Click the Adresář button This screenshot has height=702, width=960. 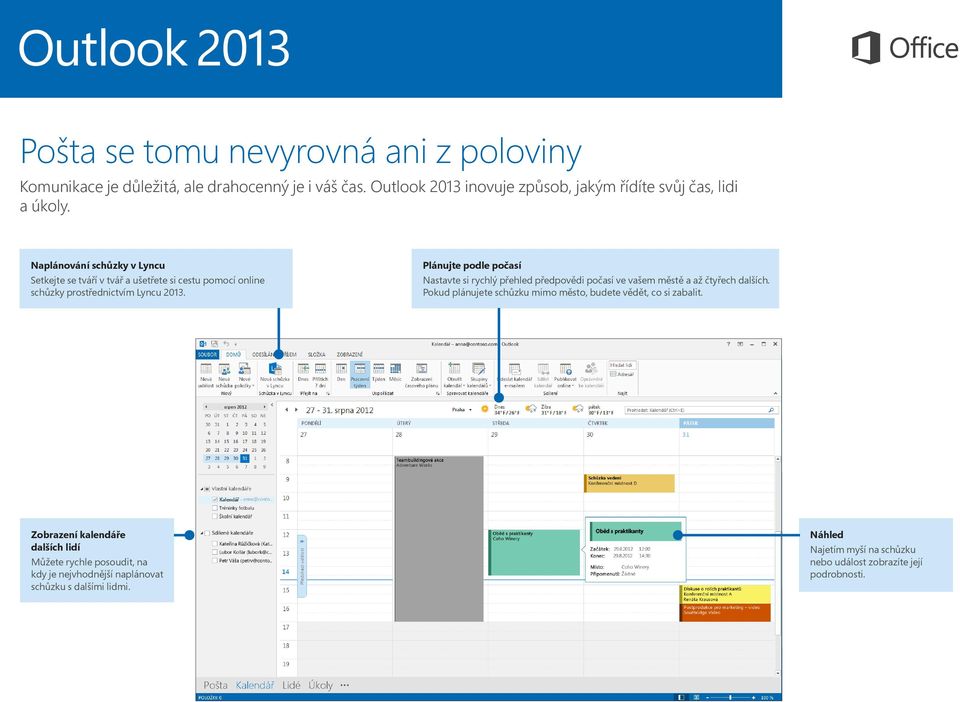pos(622,374)
